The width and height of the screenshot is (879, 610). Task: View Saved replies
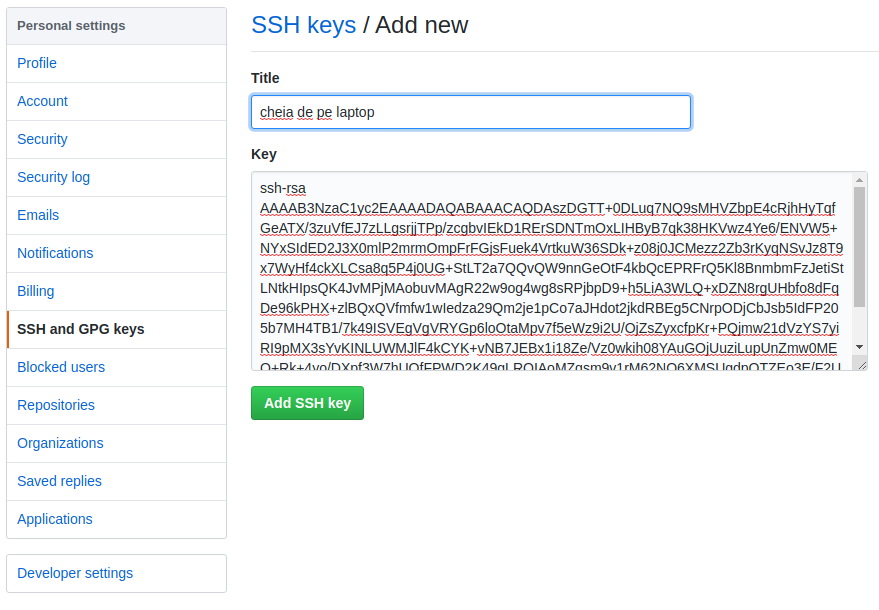60,481
